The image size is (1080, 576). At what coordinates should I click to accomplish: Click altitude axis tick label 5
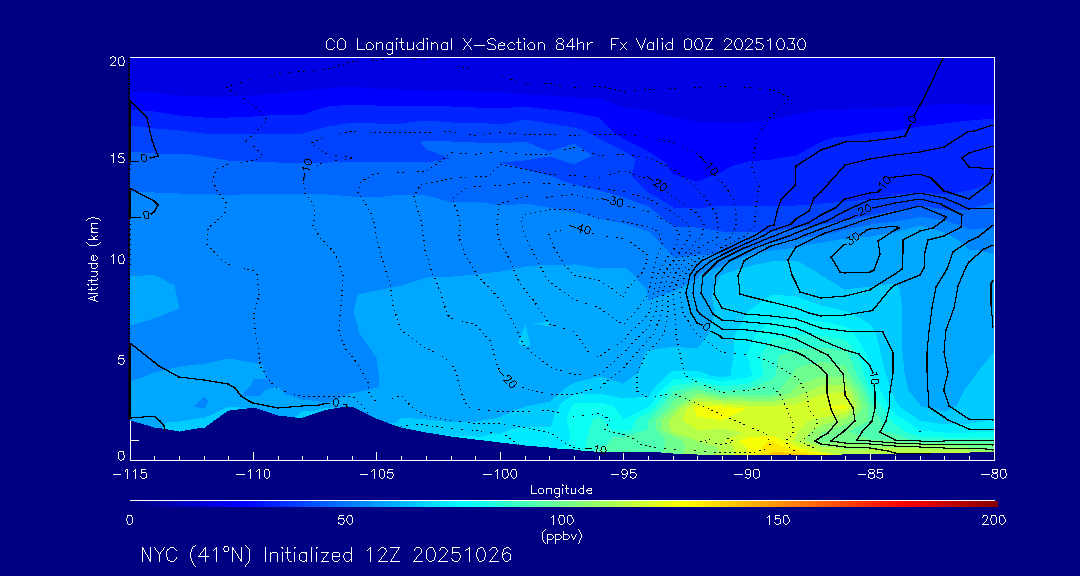pos(121,360)
